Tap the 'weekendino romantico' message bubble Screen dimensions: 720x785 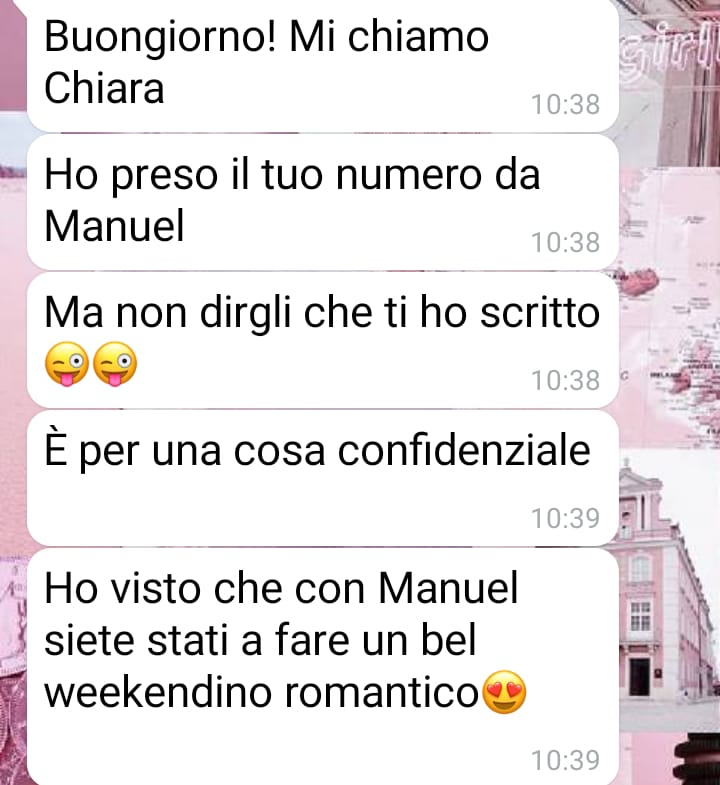point(323,667)
